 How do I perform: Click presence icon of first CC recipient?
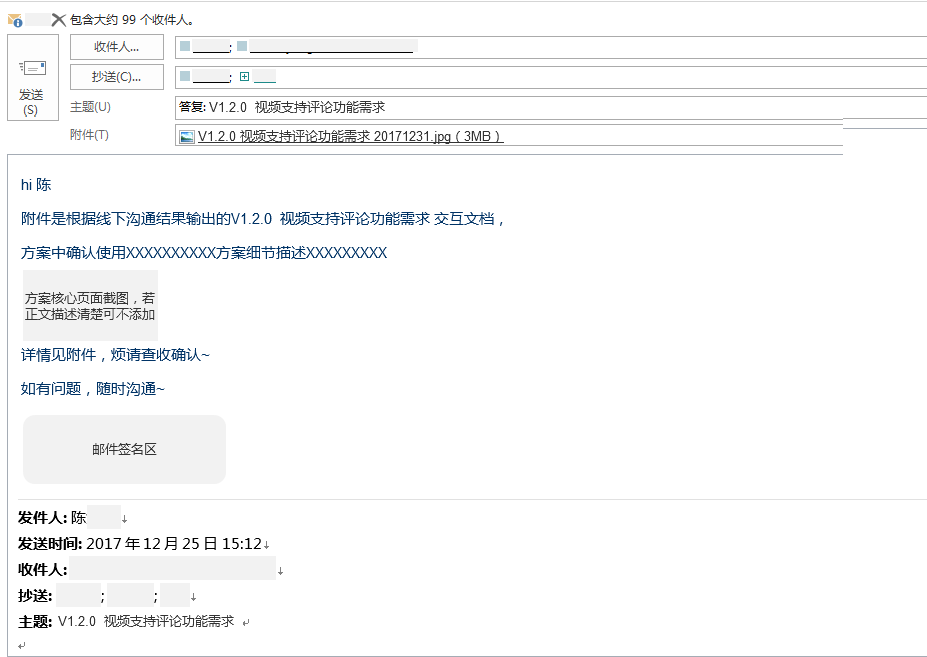[185, 76]
